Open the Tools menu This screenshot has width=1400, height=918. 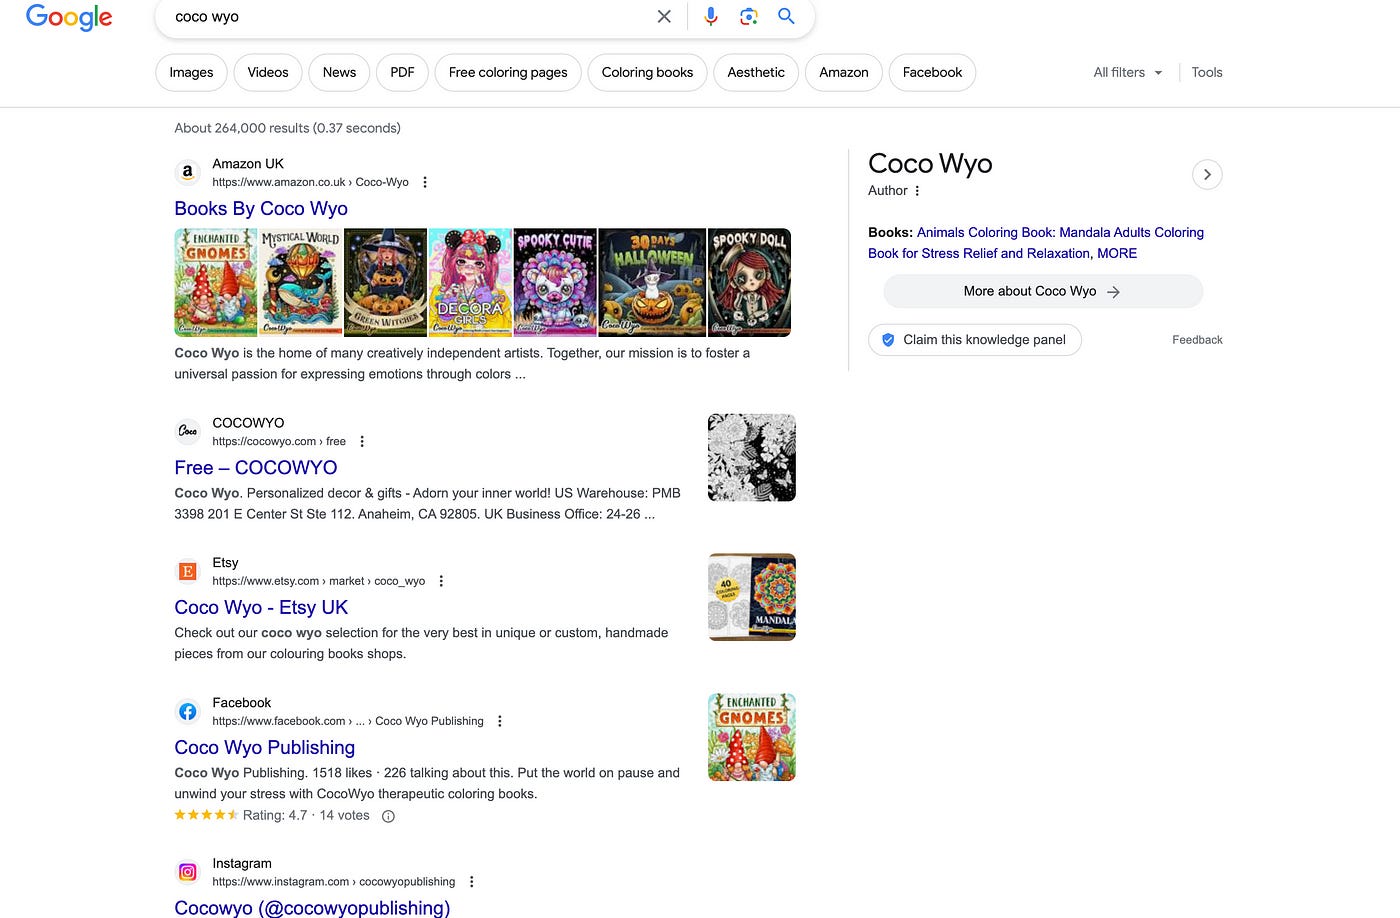pyautogui.click(x=1207, y=72)
